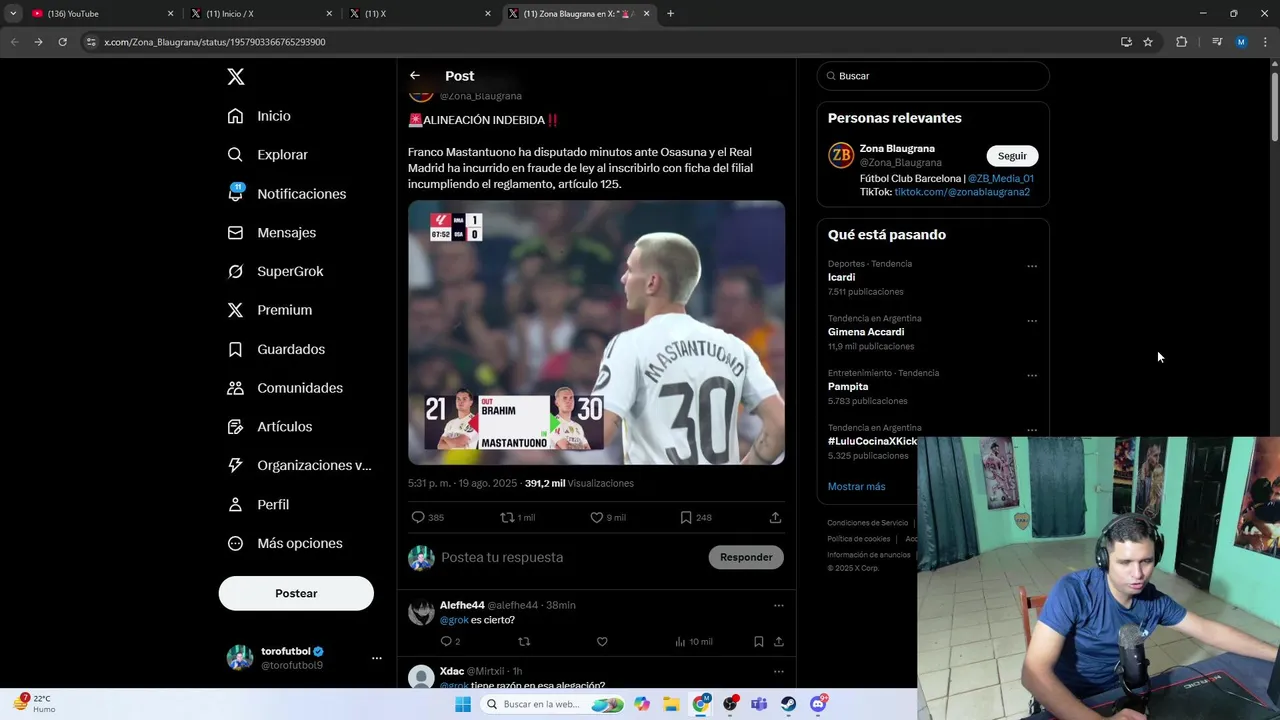Open more options for Icardi trend

click(1032, 267)
